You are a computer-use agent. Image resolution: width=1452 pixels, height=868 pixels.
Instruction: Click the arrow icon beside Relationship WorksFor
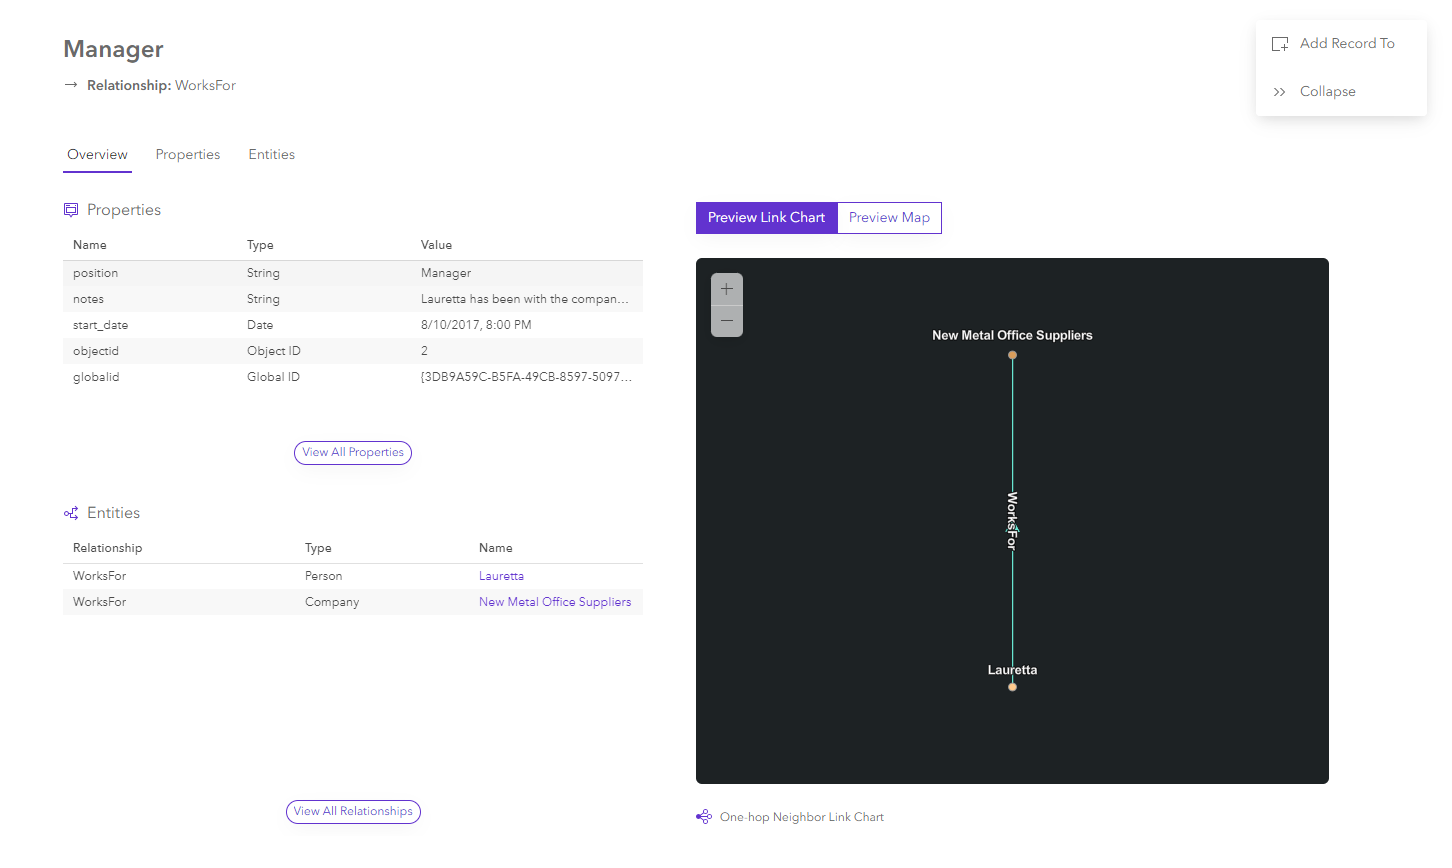pyautogui.click(x=69, y=85)
